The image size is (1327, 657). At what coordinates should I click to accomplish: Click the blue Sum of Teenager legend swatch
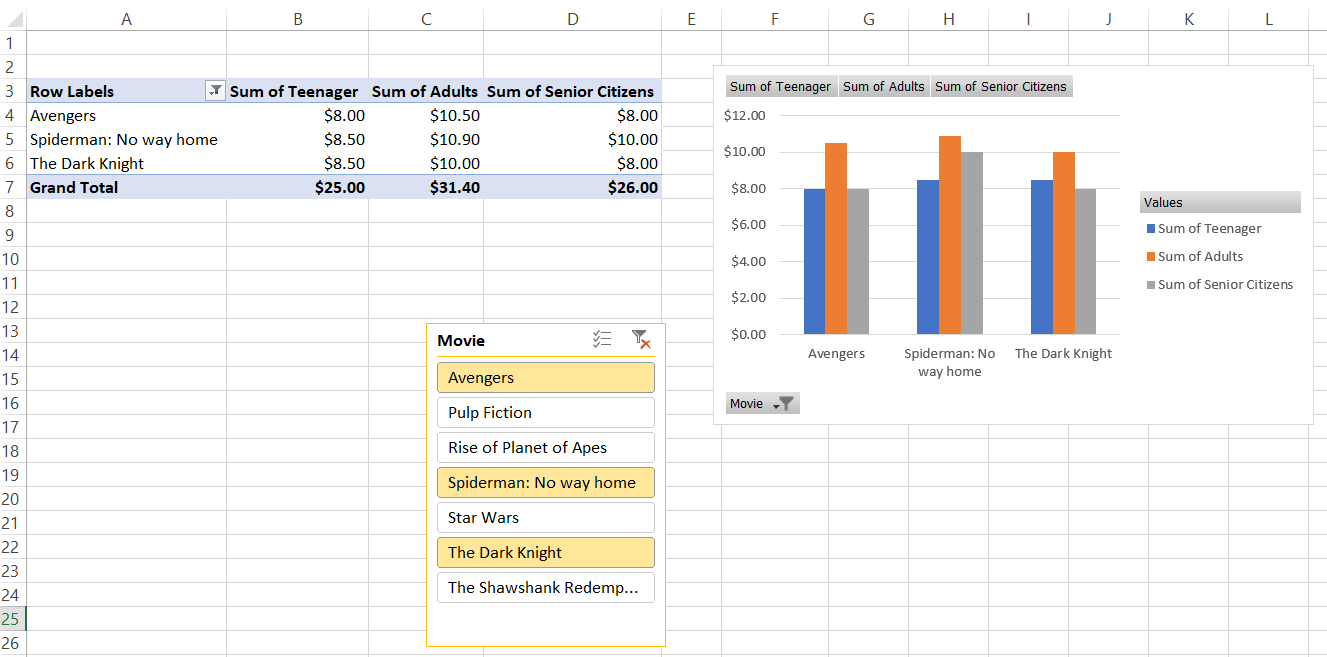coord(1151,229)
